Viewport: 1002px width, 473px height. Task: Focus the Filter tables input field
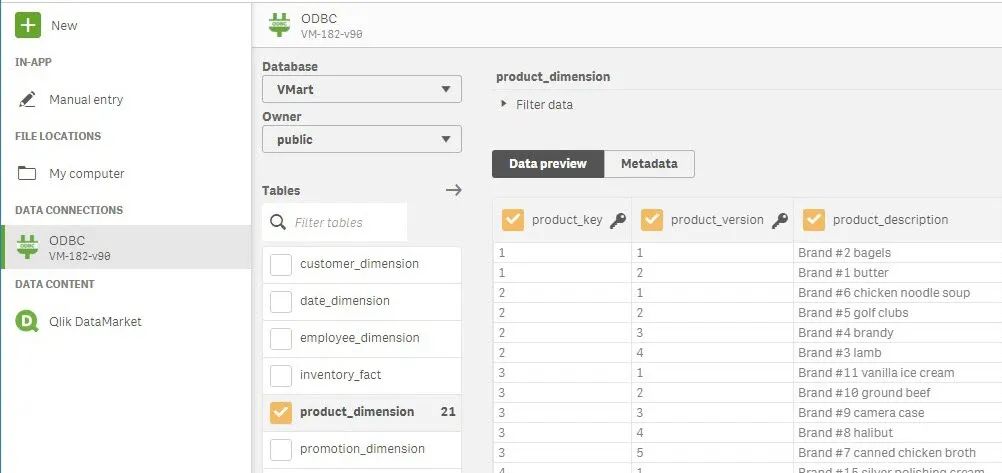[x=345, y=223]
